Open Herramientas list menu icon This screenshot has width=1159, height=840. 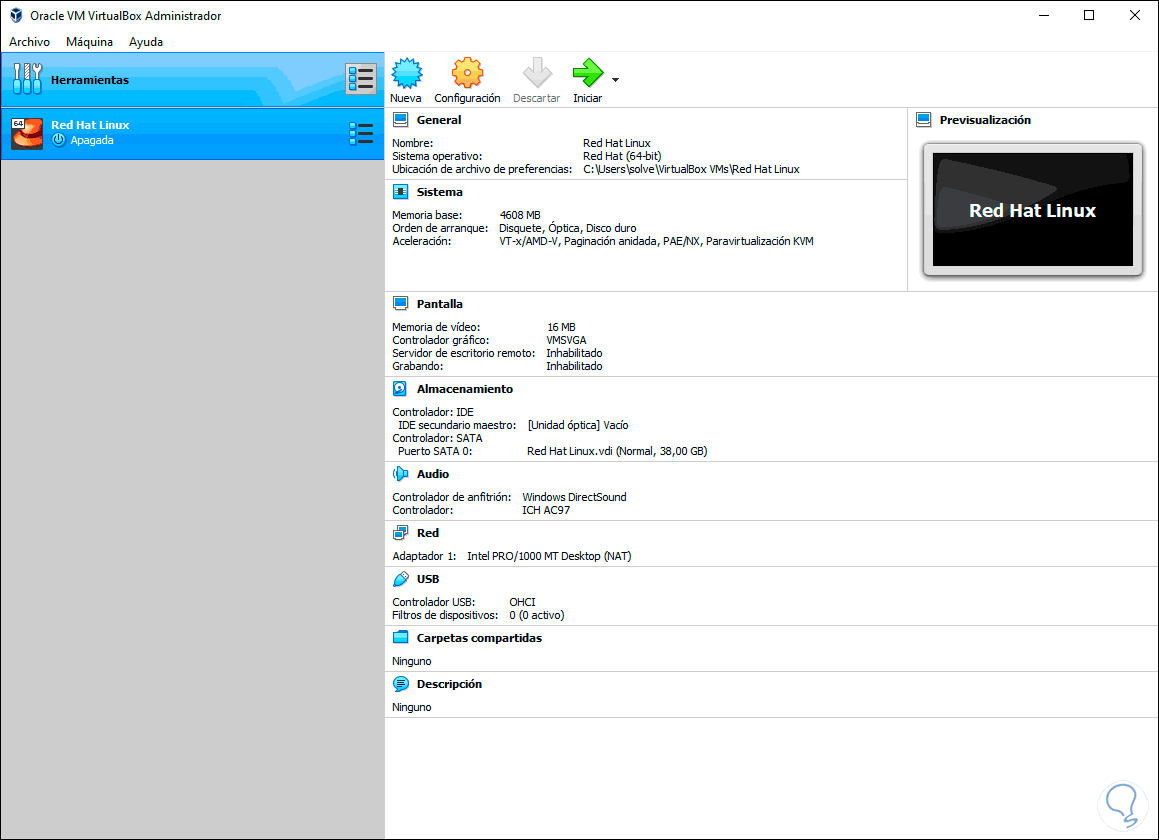tap(361, 79)
